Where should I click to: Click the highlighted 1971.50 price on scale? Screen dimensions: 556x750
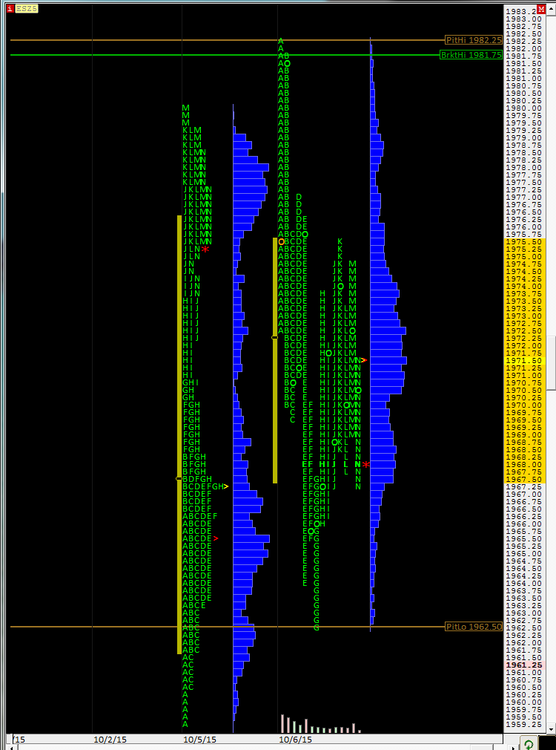[524, 361]
